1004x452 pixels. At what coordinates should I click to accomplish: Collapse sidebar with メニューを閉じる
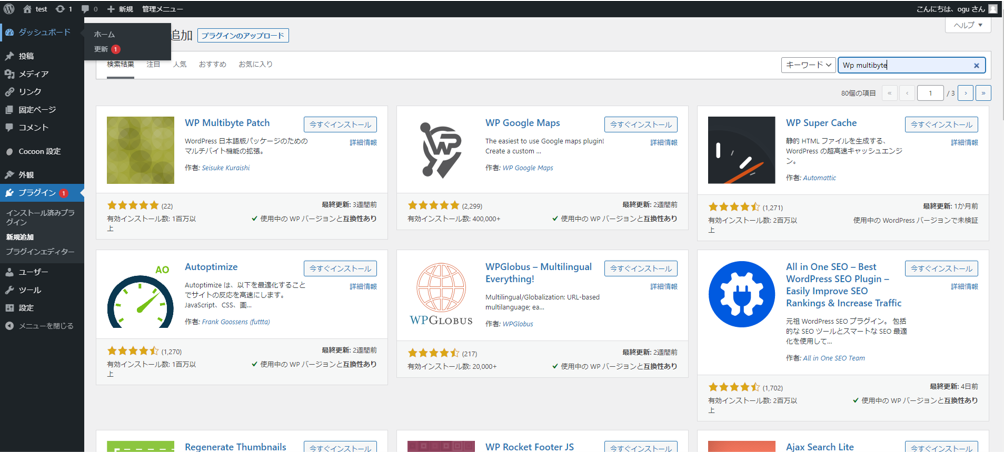pos(42,326)
